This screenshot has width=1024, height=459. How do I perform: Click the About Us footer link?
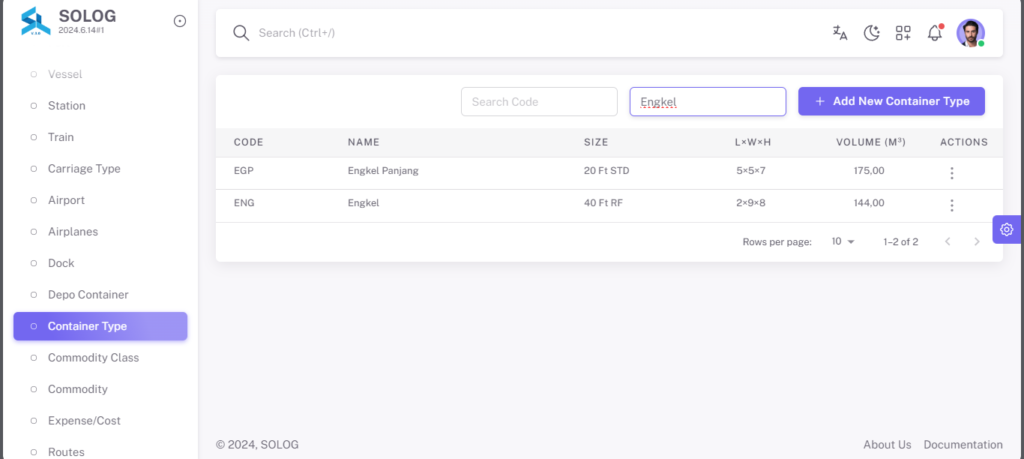[887, 445]
